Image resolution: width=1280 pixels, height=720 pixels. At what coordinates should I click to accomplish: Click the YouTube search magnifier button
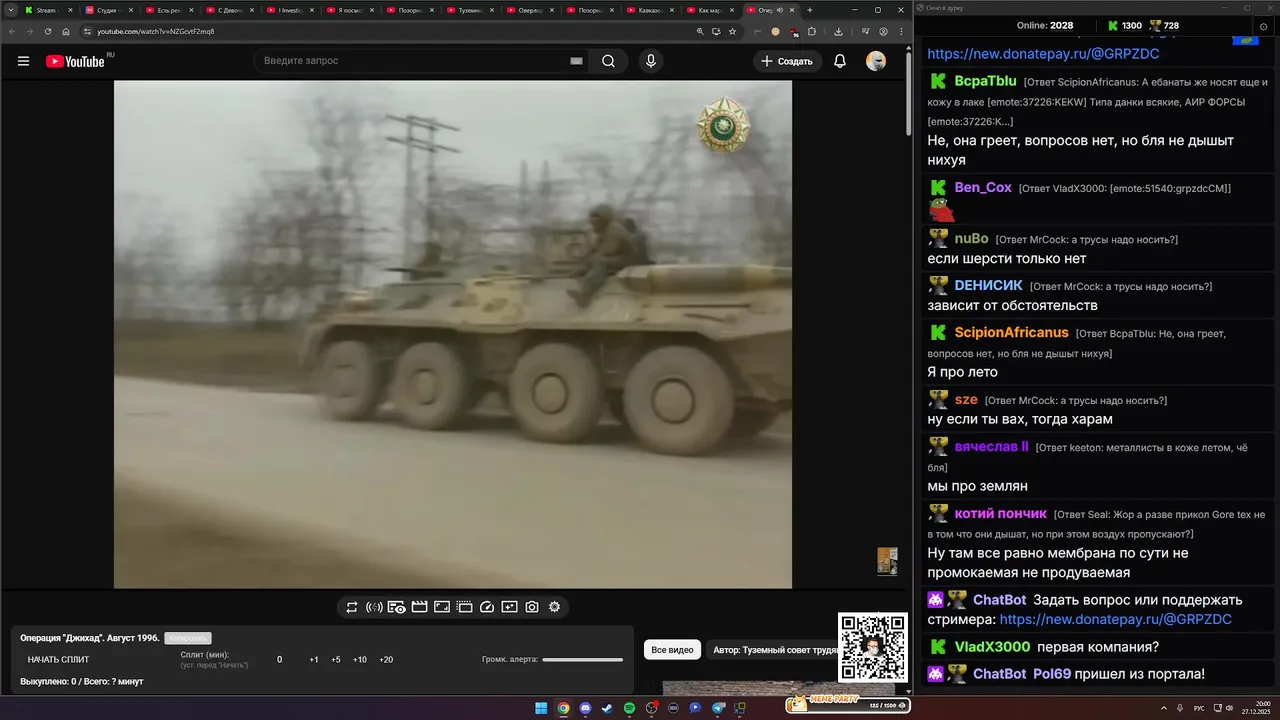608,61
